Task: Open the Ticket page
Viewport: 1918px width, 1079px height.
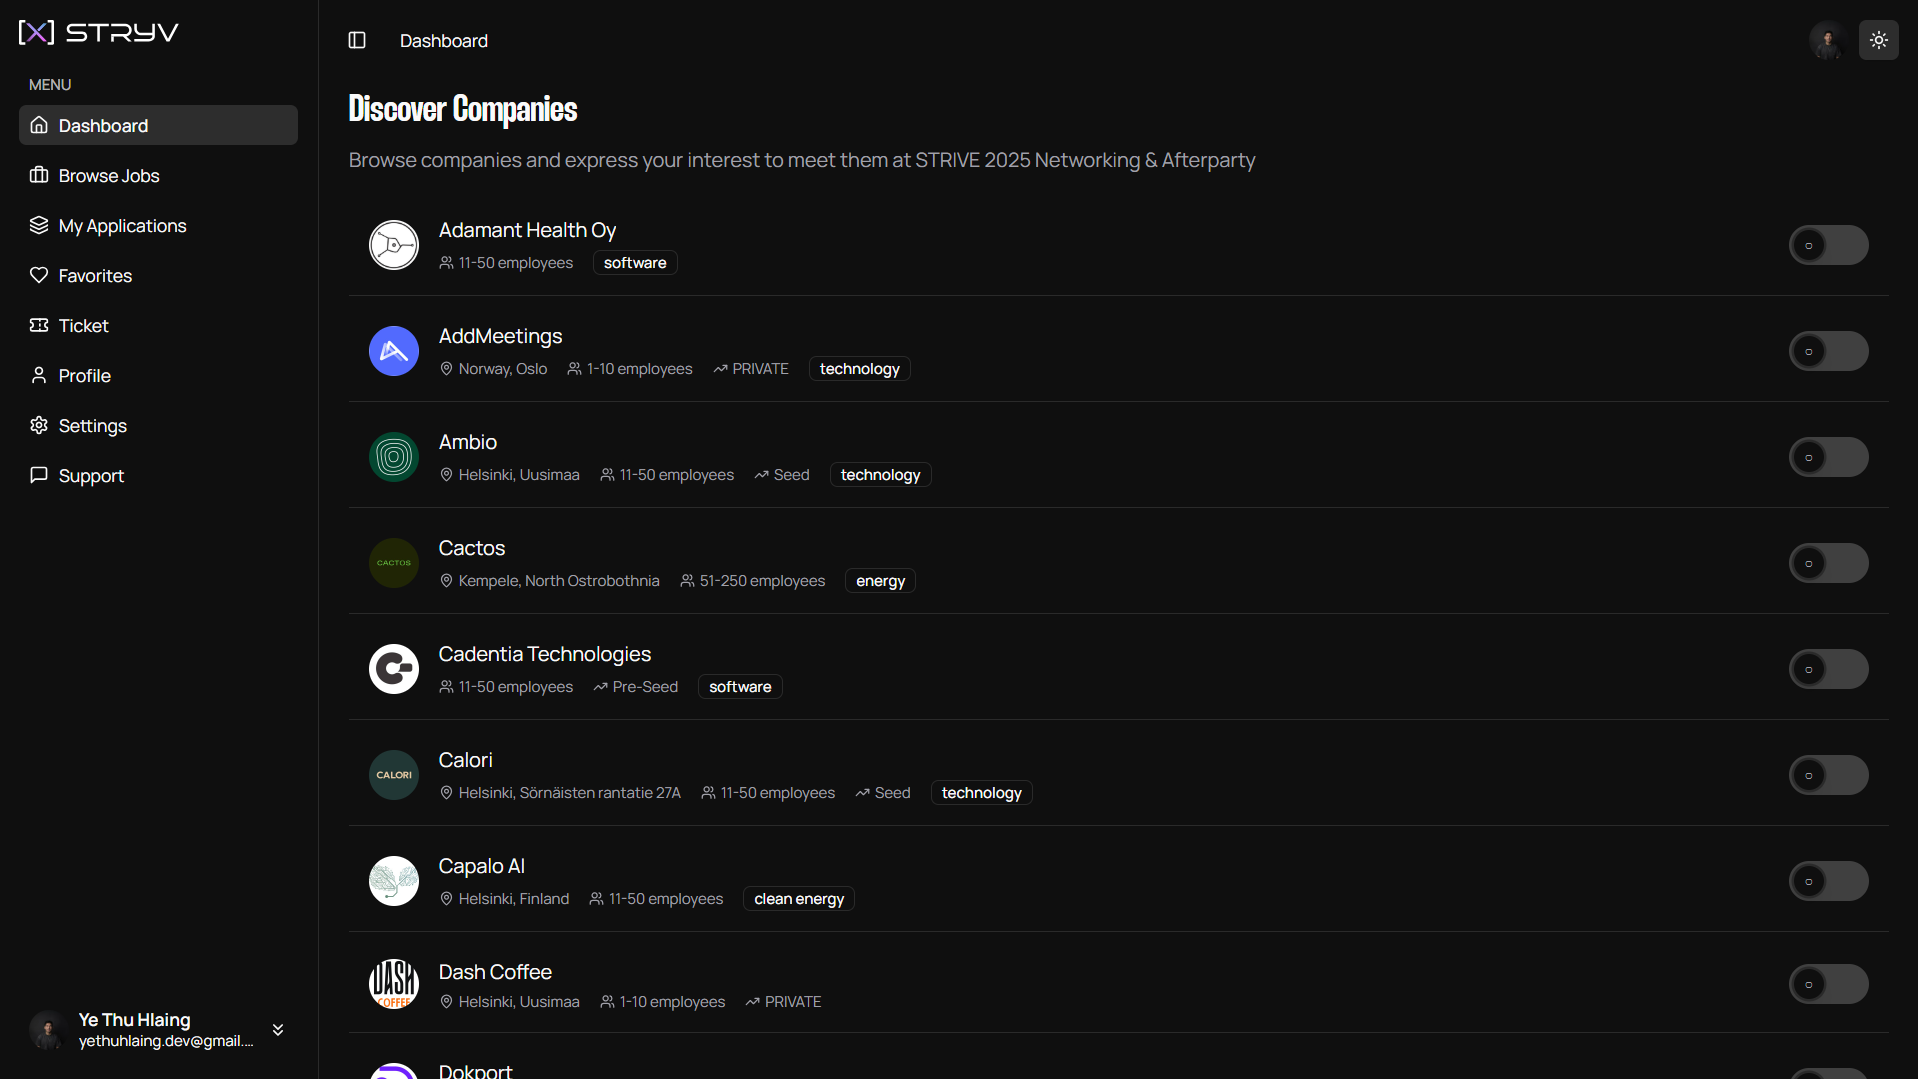Action: [x=158, y=325]
